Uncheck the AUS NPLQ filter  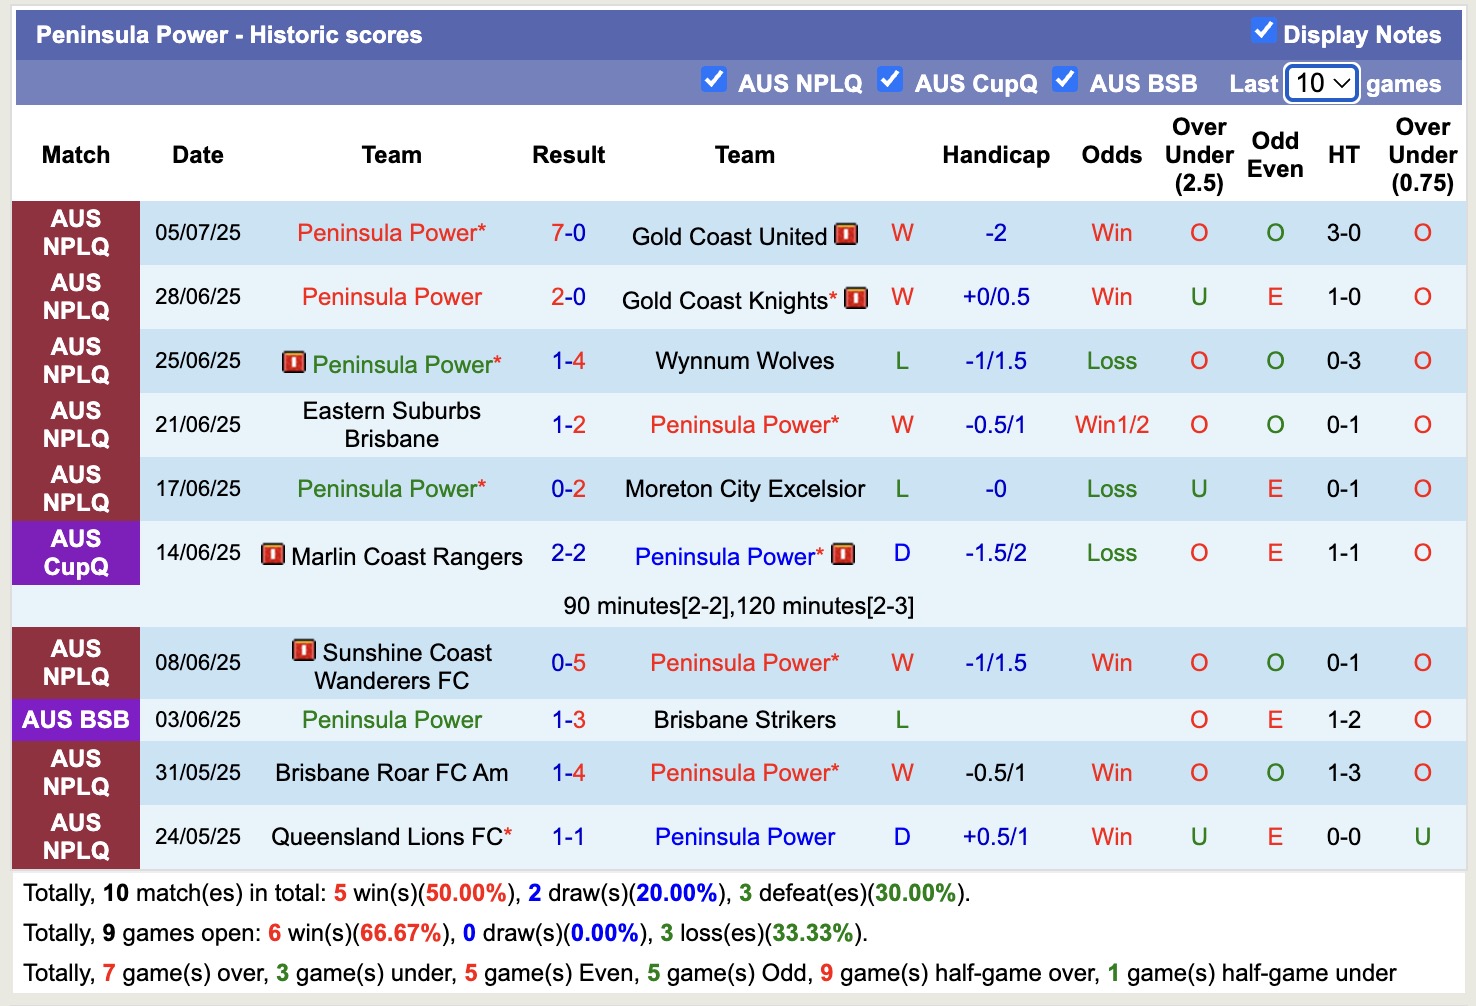pos(714,79)
